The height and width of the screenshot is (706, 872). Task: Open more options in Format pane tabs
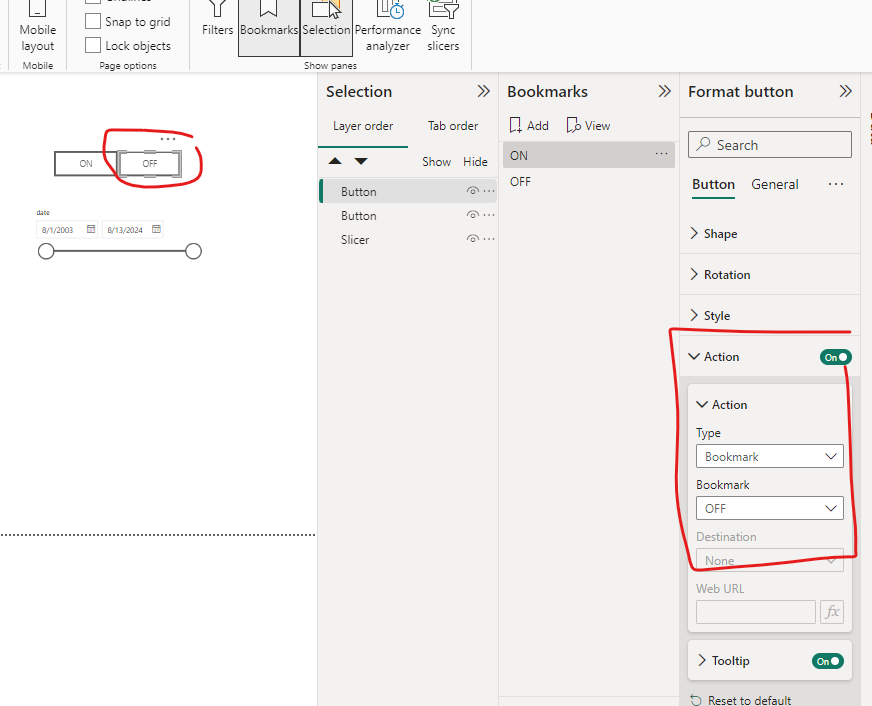(836, 184)
